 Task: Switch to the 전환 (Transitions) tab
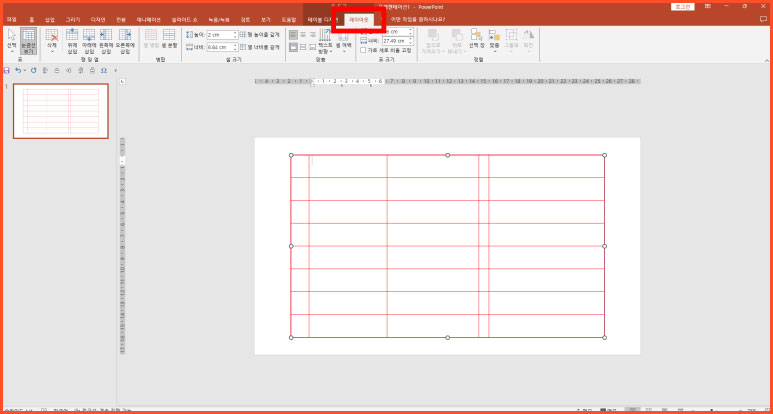[121, 20]
